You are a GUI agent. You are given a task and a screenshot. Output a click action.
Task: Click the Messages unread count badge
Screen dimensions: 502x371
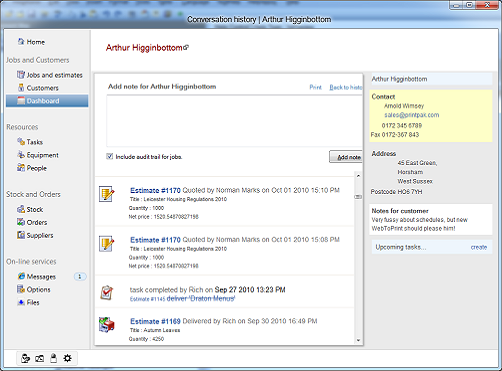80,276
